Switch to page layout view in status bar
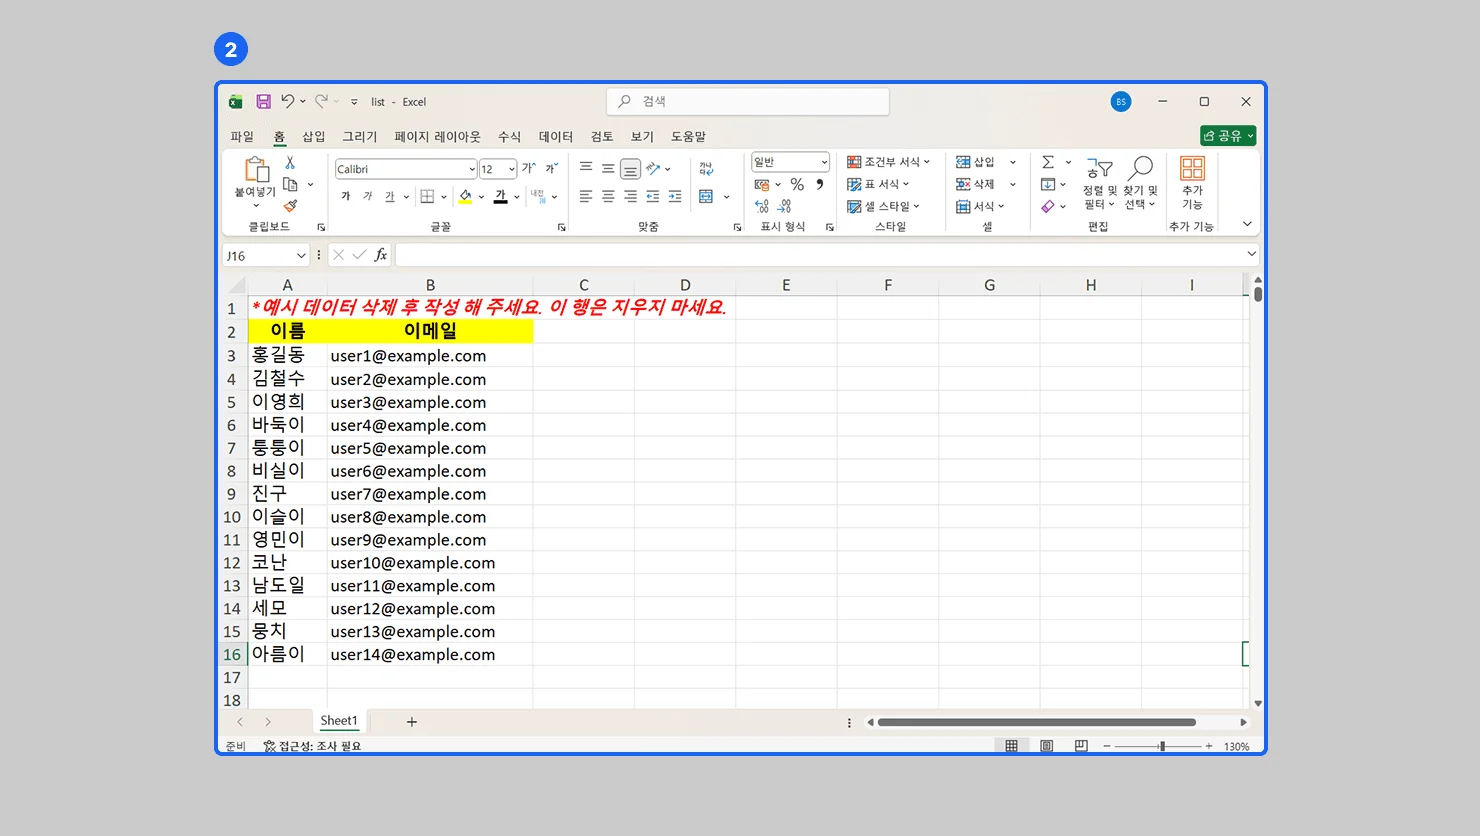Image resolution: width=1480 pixels, height=836 pixels. tap(1046, 746)
